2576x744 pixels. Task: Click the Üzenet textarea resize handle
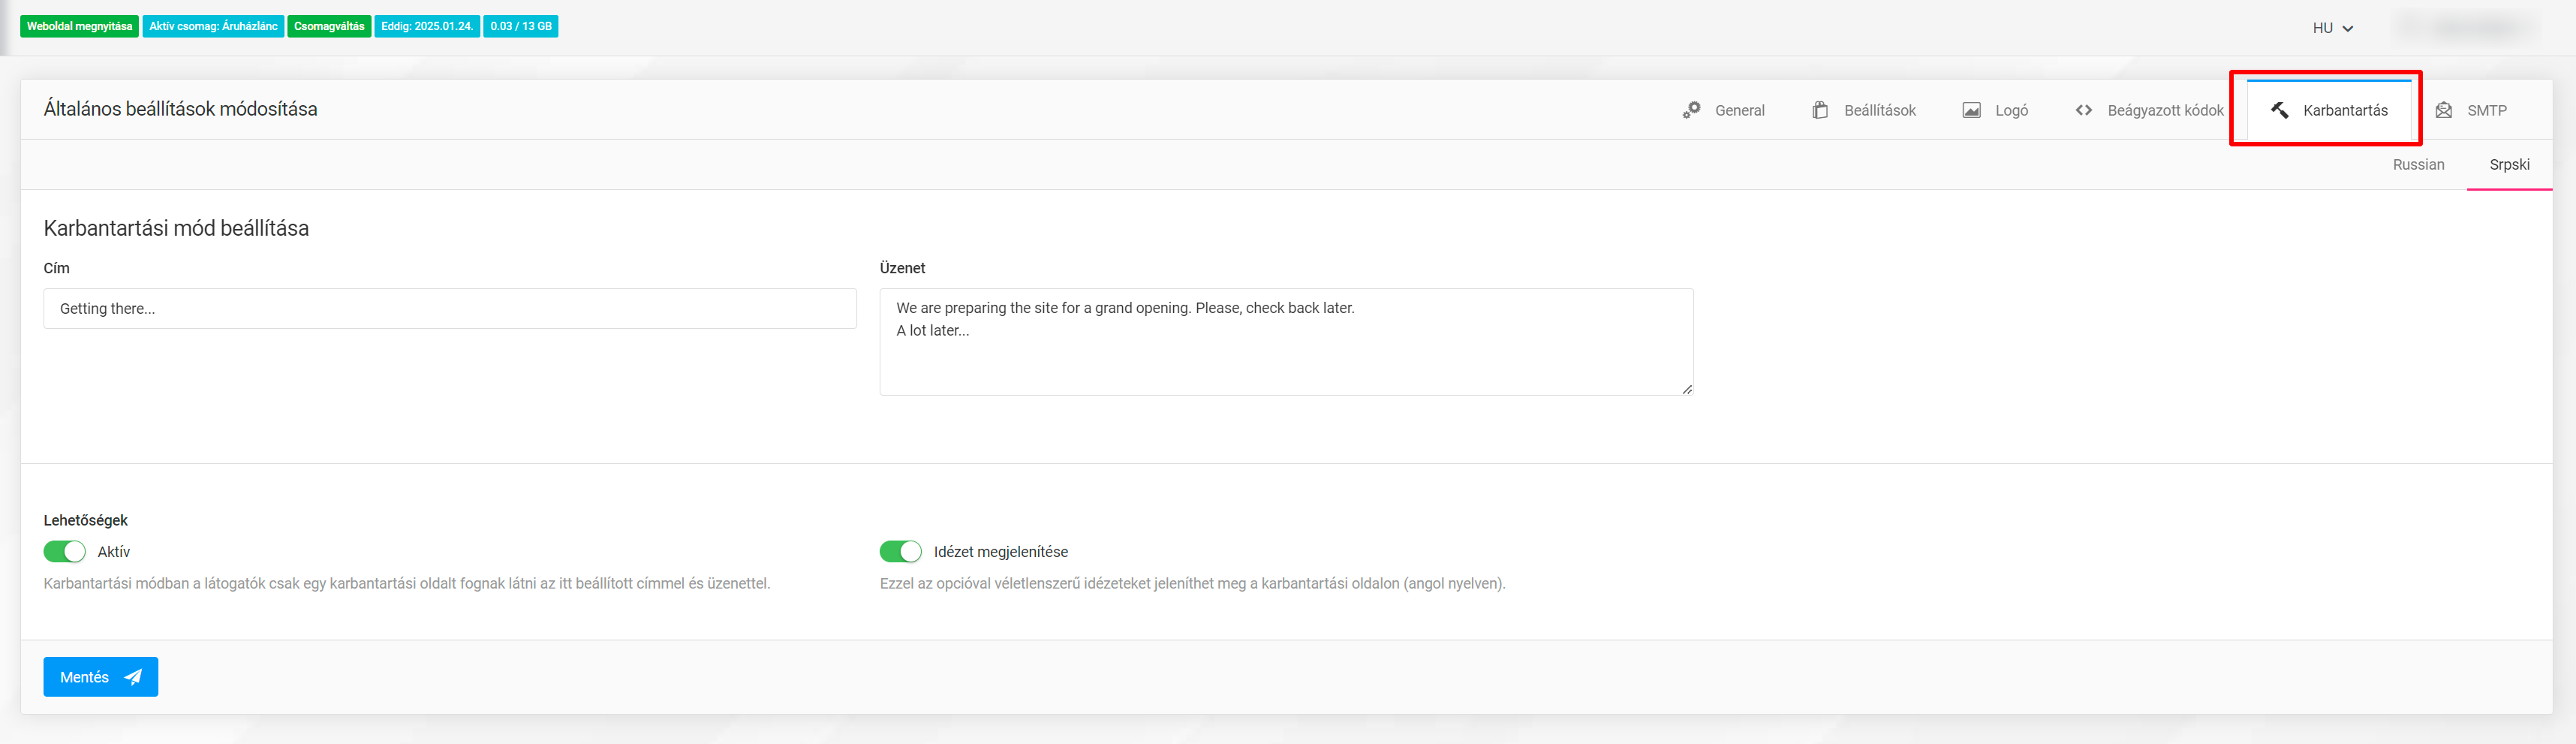(x=1686, y=389)
